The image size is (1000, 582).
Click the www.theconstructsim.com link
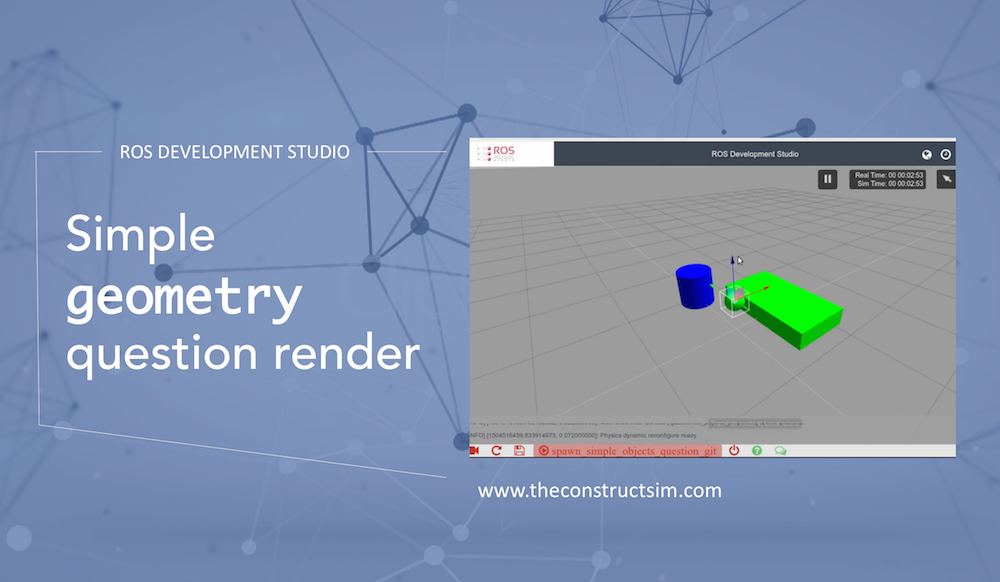(599, 490)
